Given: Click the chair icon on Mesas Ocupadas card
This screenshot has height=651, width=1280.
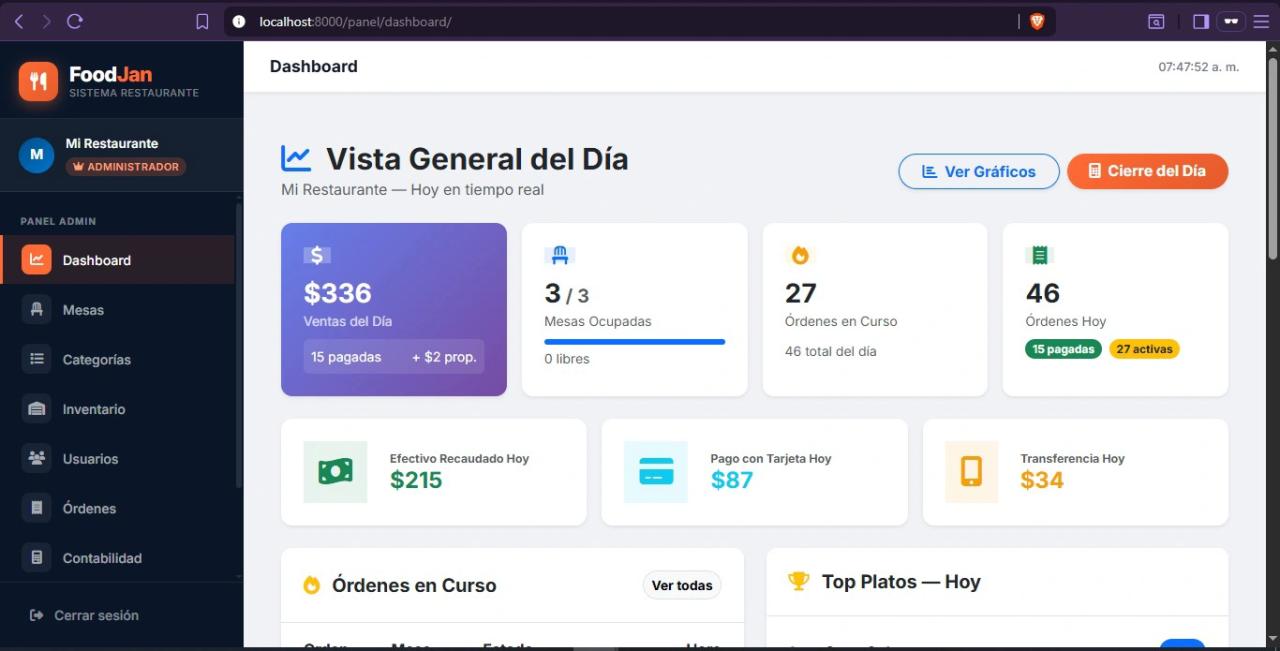Looking at the screenshot, I should pos(560,255).
